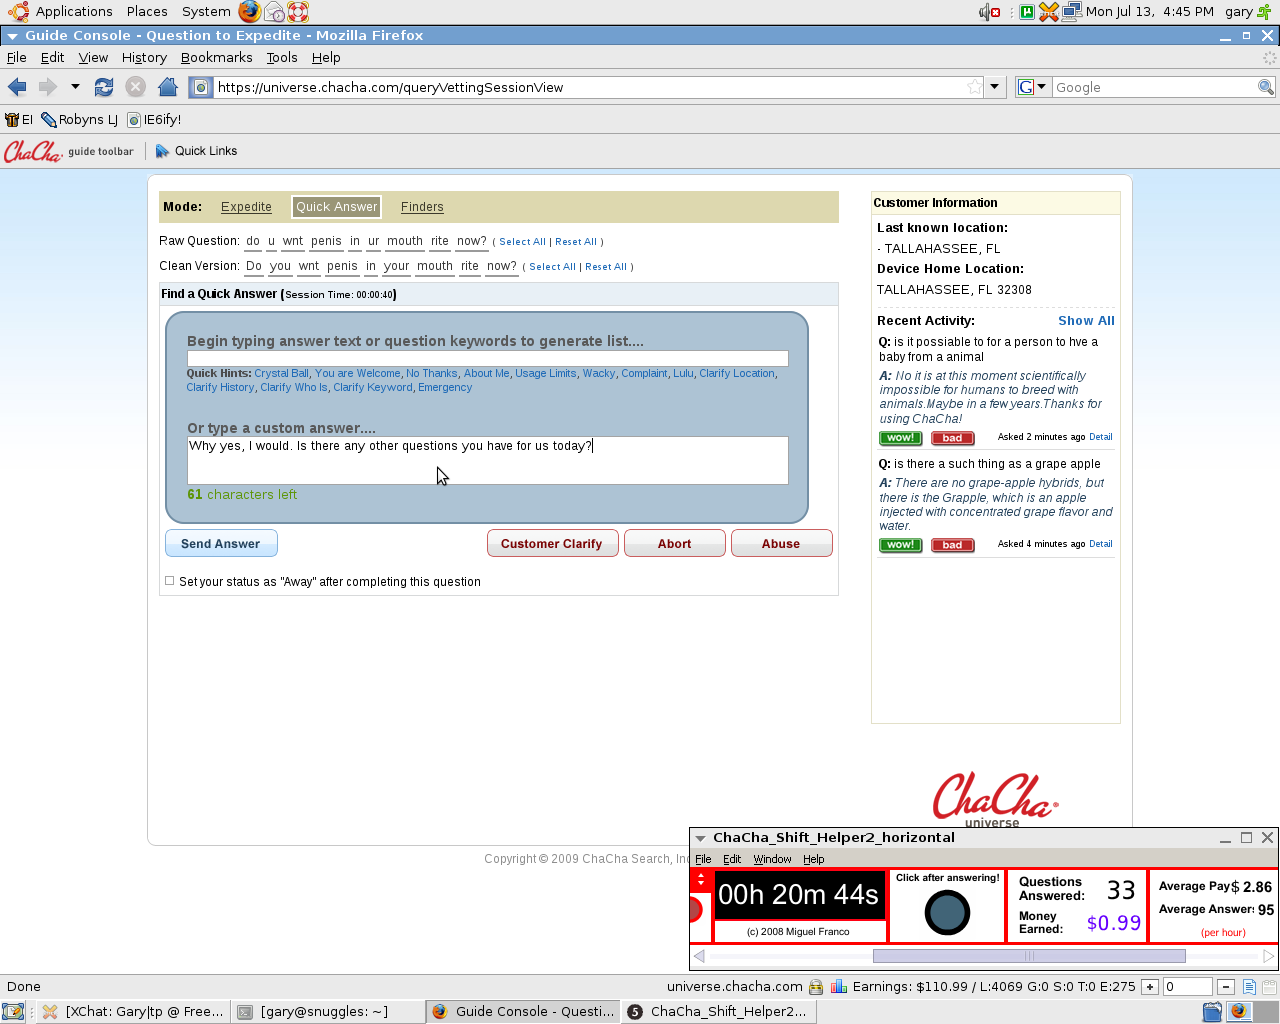1280x1024 pixels.
Task: Open the Applications menu in top panel
Action: [x=74, y=12]
